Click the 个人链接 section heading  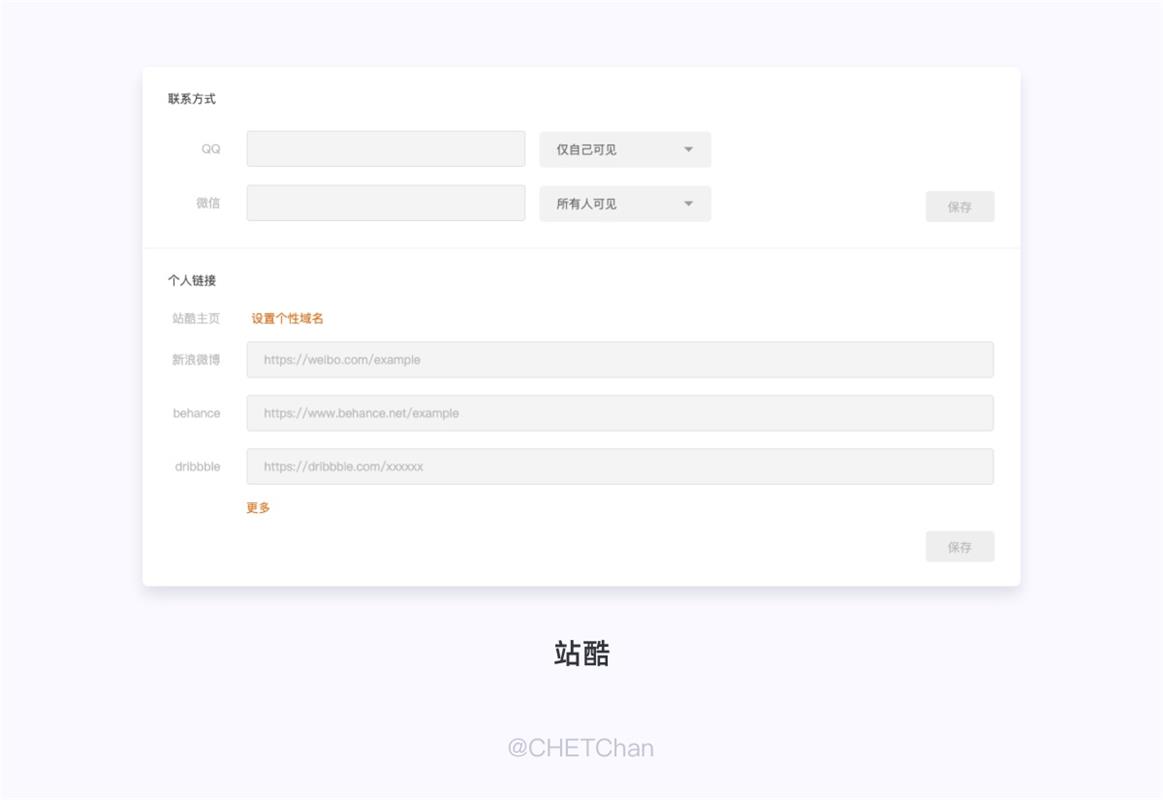coord(191,280)
